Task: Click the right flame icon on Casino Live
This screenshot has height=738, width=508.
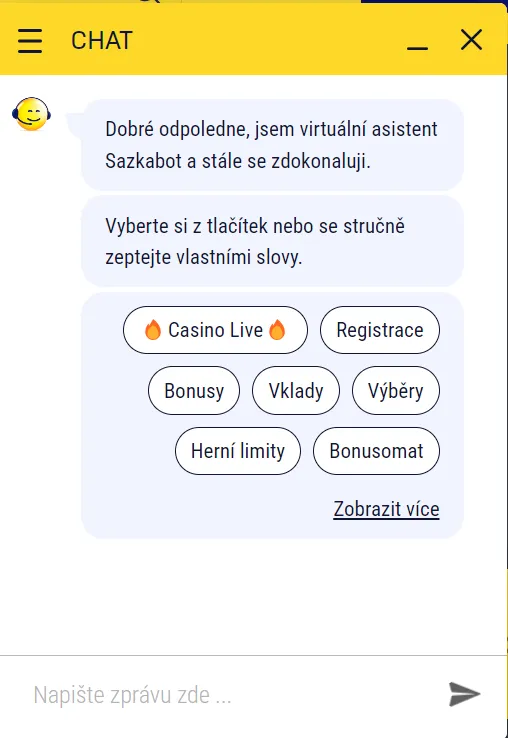Action: 277,330
